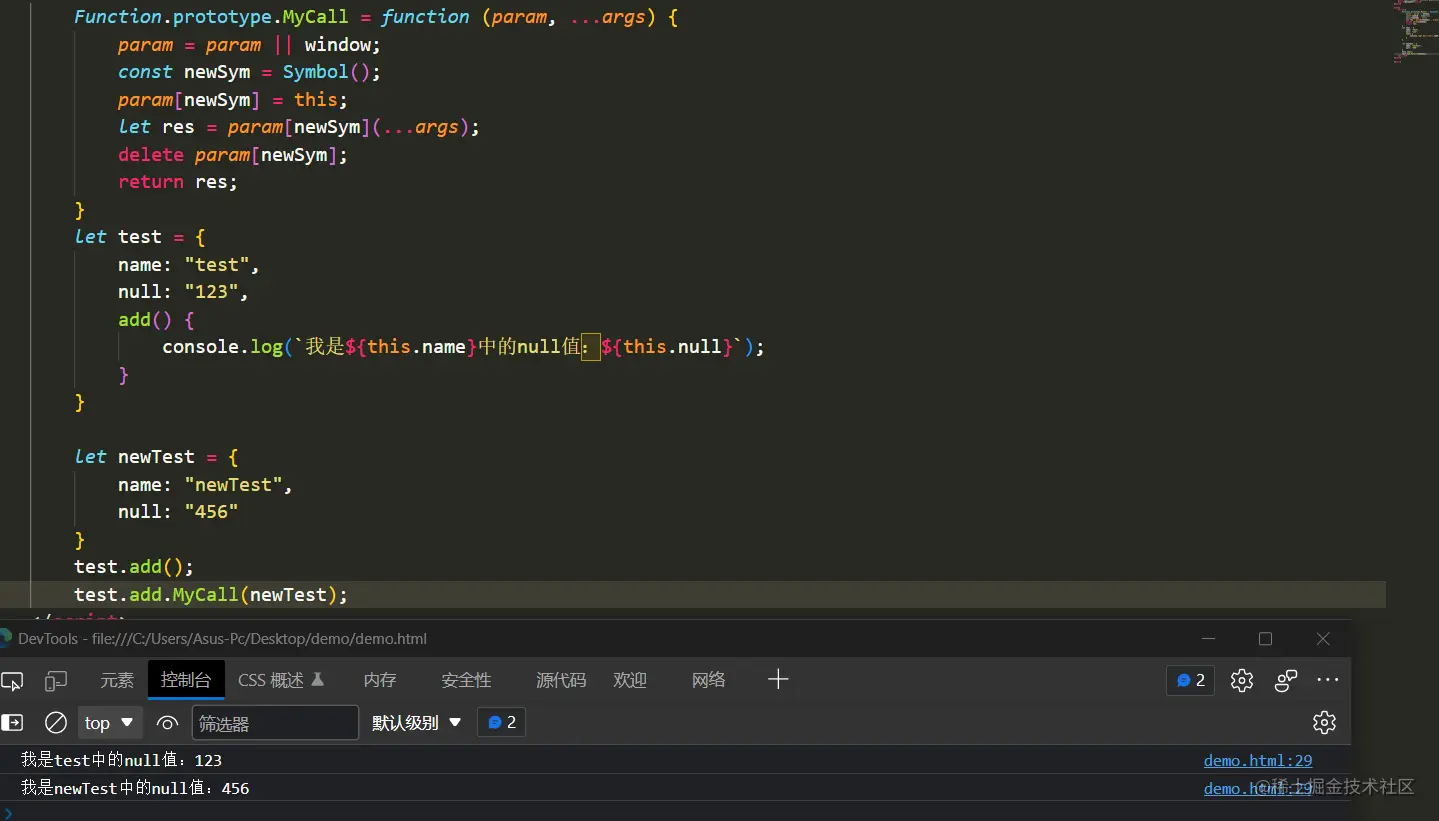The width and height of the screenshot is (1439, 821).
Task: Open DevTools feedback icon
Action: [1285, 680]
